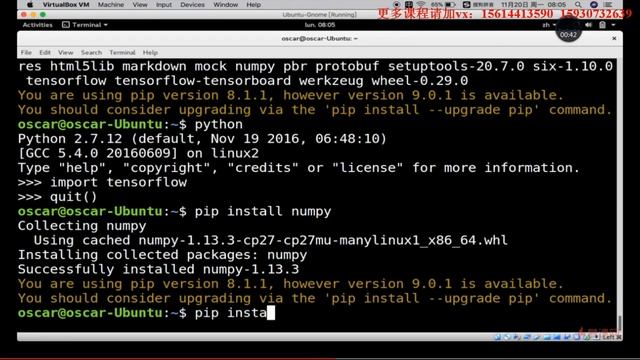Screen dimensions: 640x360
Task: Click the input method icon in the Mac menu bar
Action: pyautogui.click(x=467, y=4)
